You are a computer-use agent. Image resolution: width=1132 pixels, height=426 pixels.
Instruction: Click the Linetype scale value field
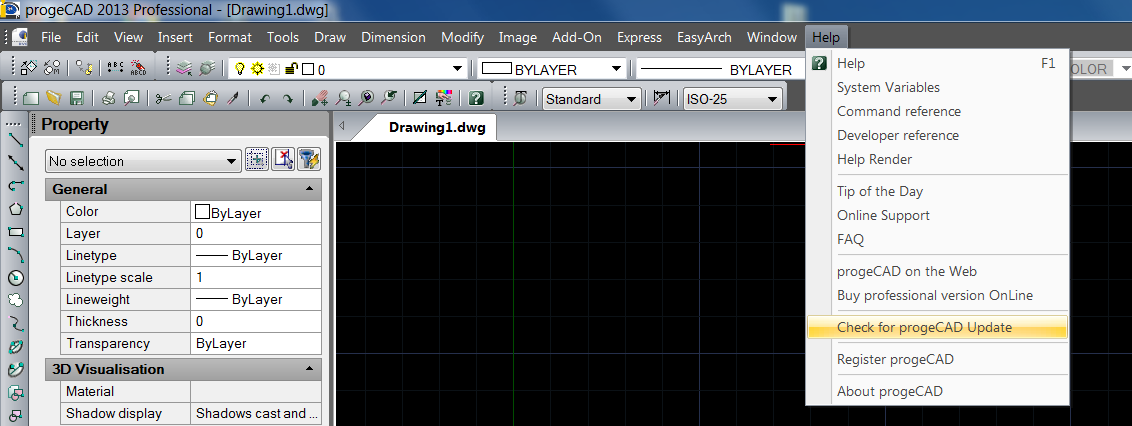click(x=256, y=277)
